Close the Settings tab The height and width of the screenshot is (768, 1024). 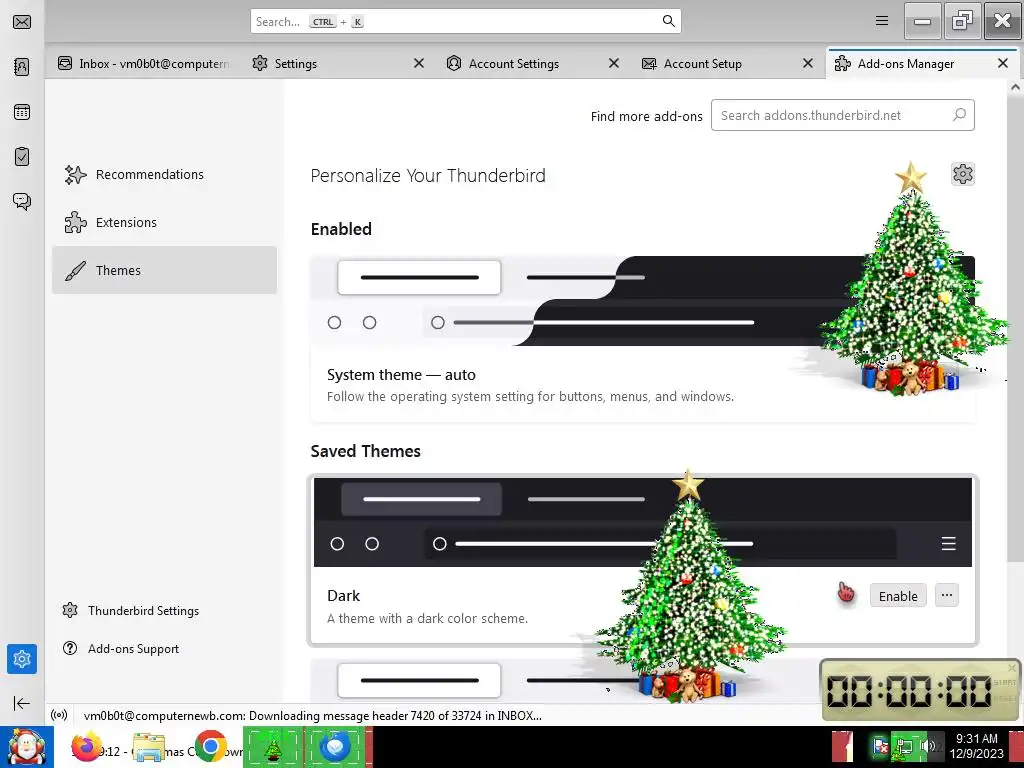pyautogui.click(x=419, y=63)
